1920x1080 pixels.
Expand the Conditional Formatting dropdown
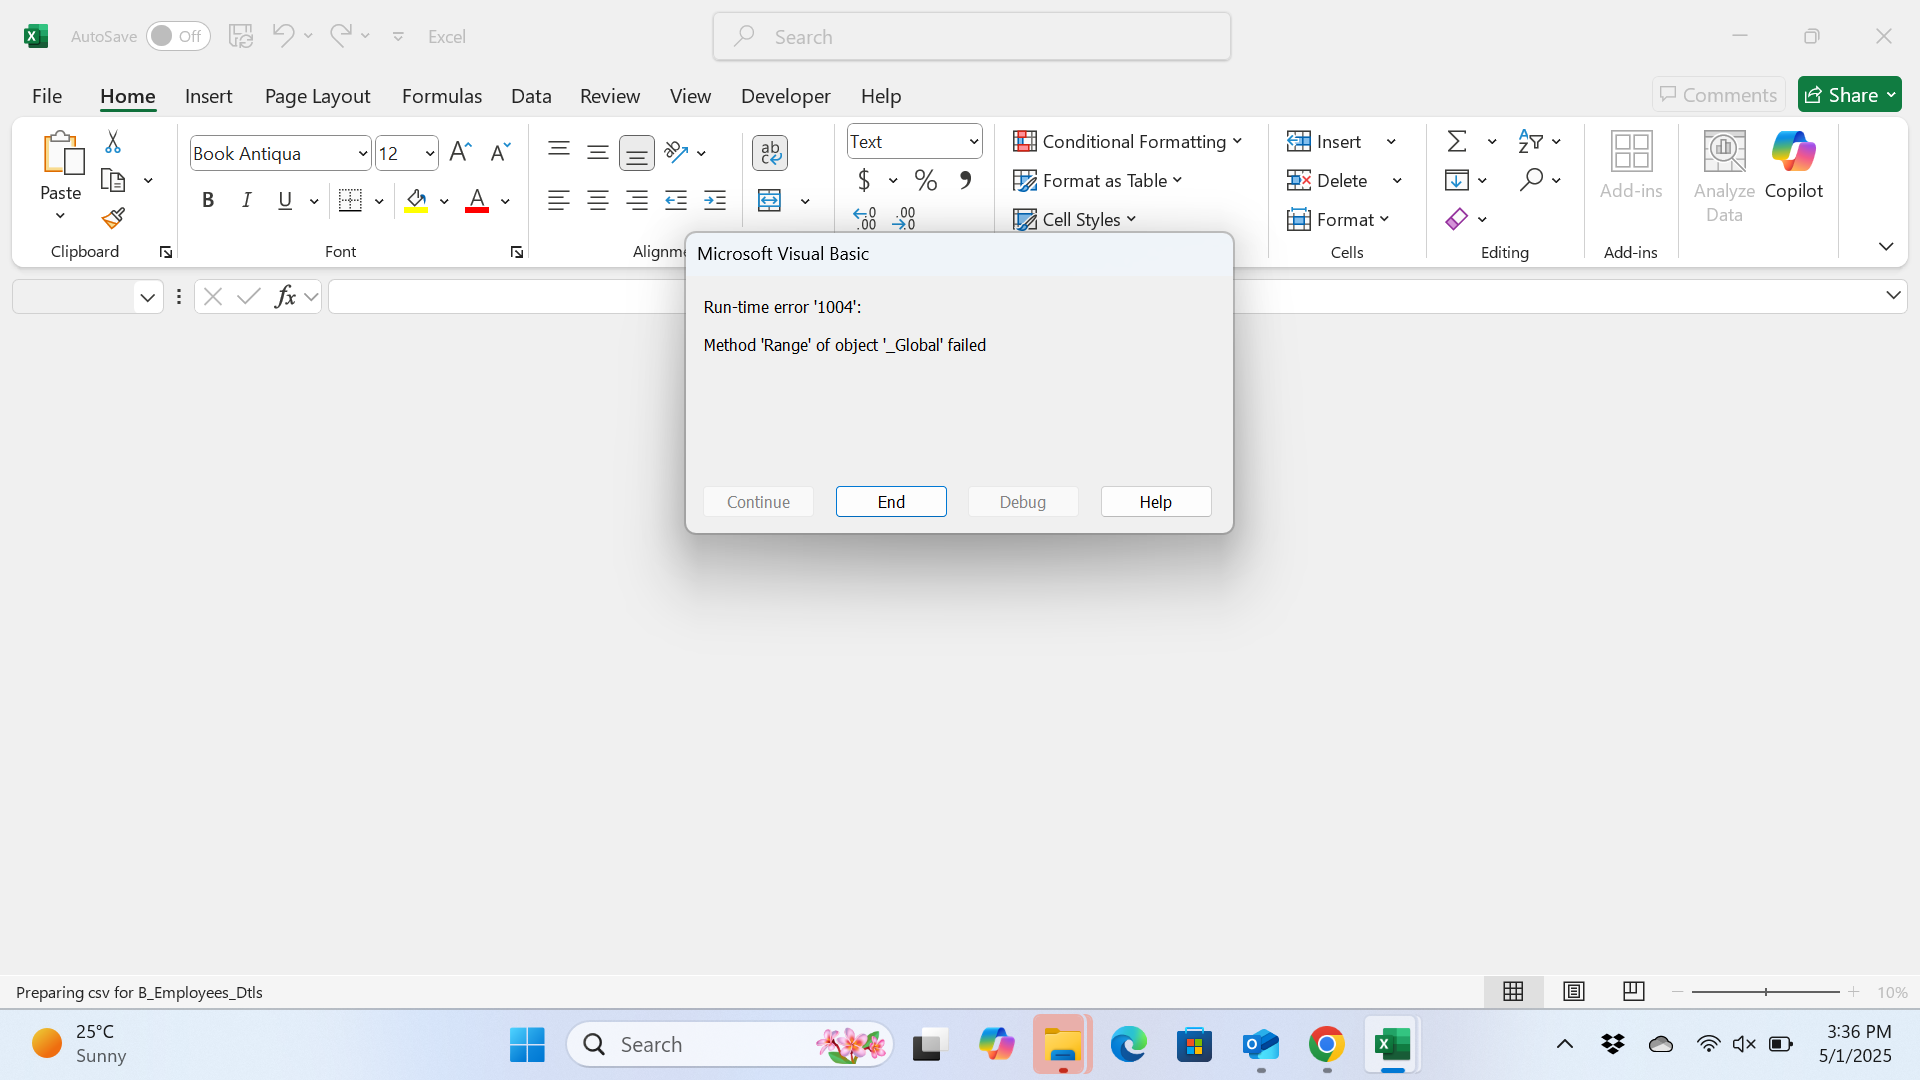1128,141
